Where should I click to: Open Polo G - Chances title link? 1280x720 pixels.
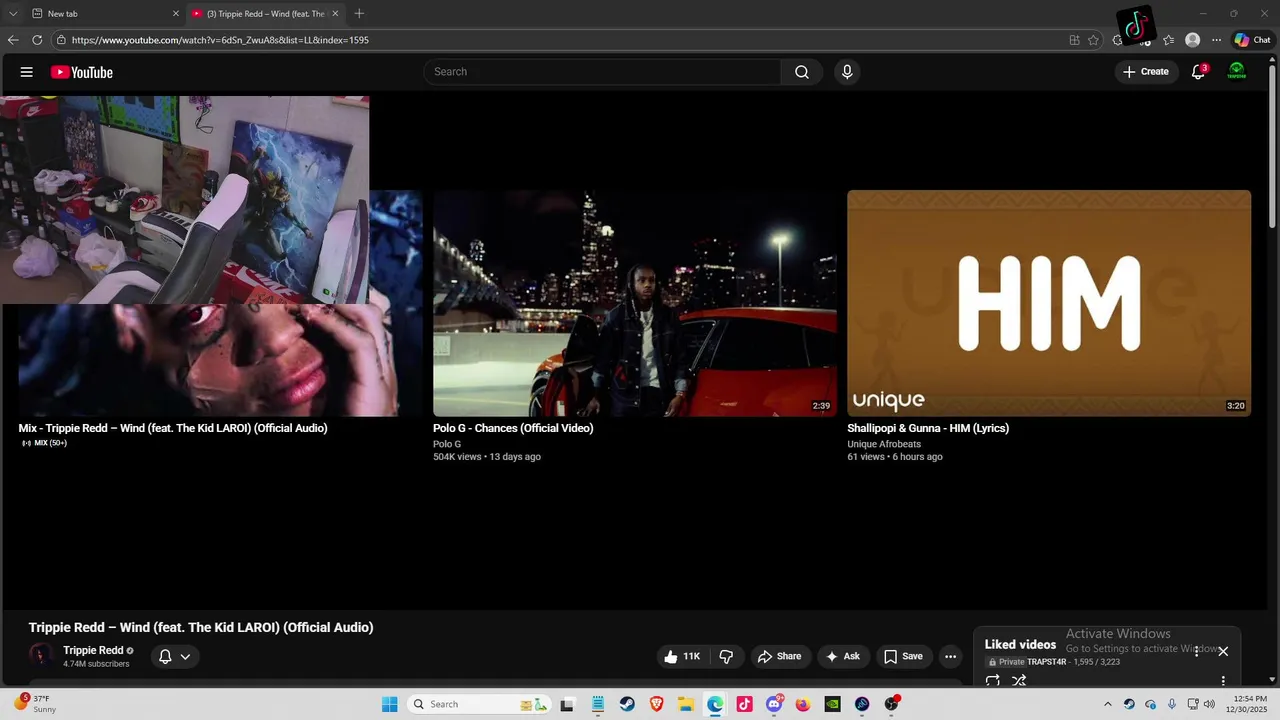(513, 428)
